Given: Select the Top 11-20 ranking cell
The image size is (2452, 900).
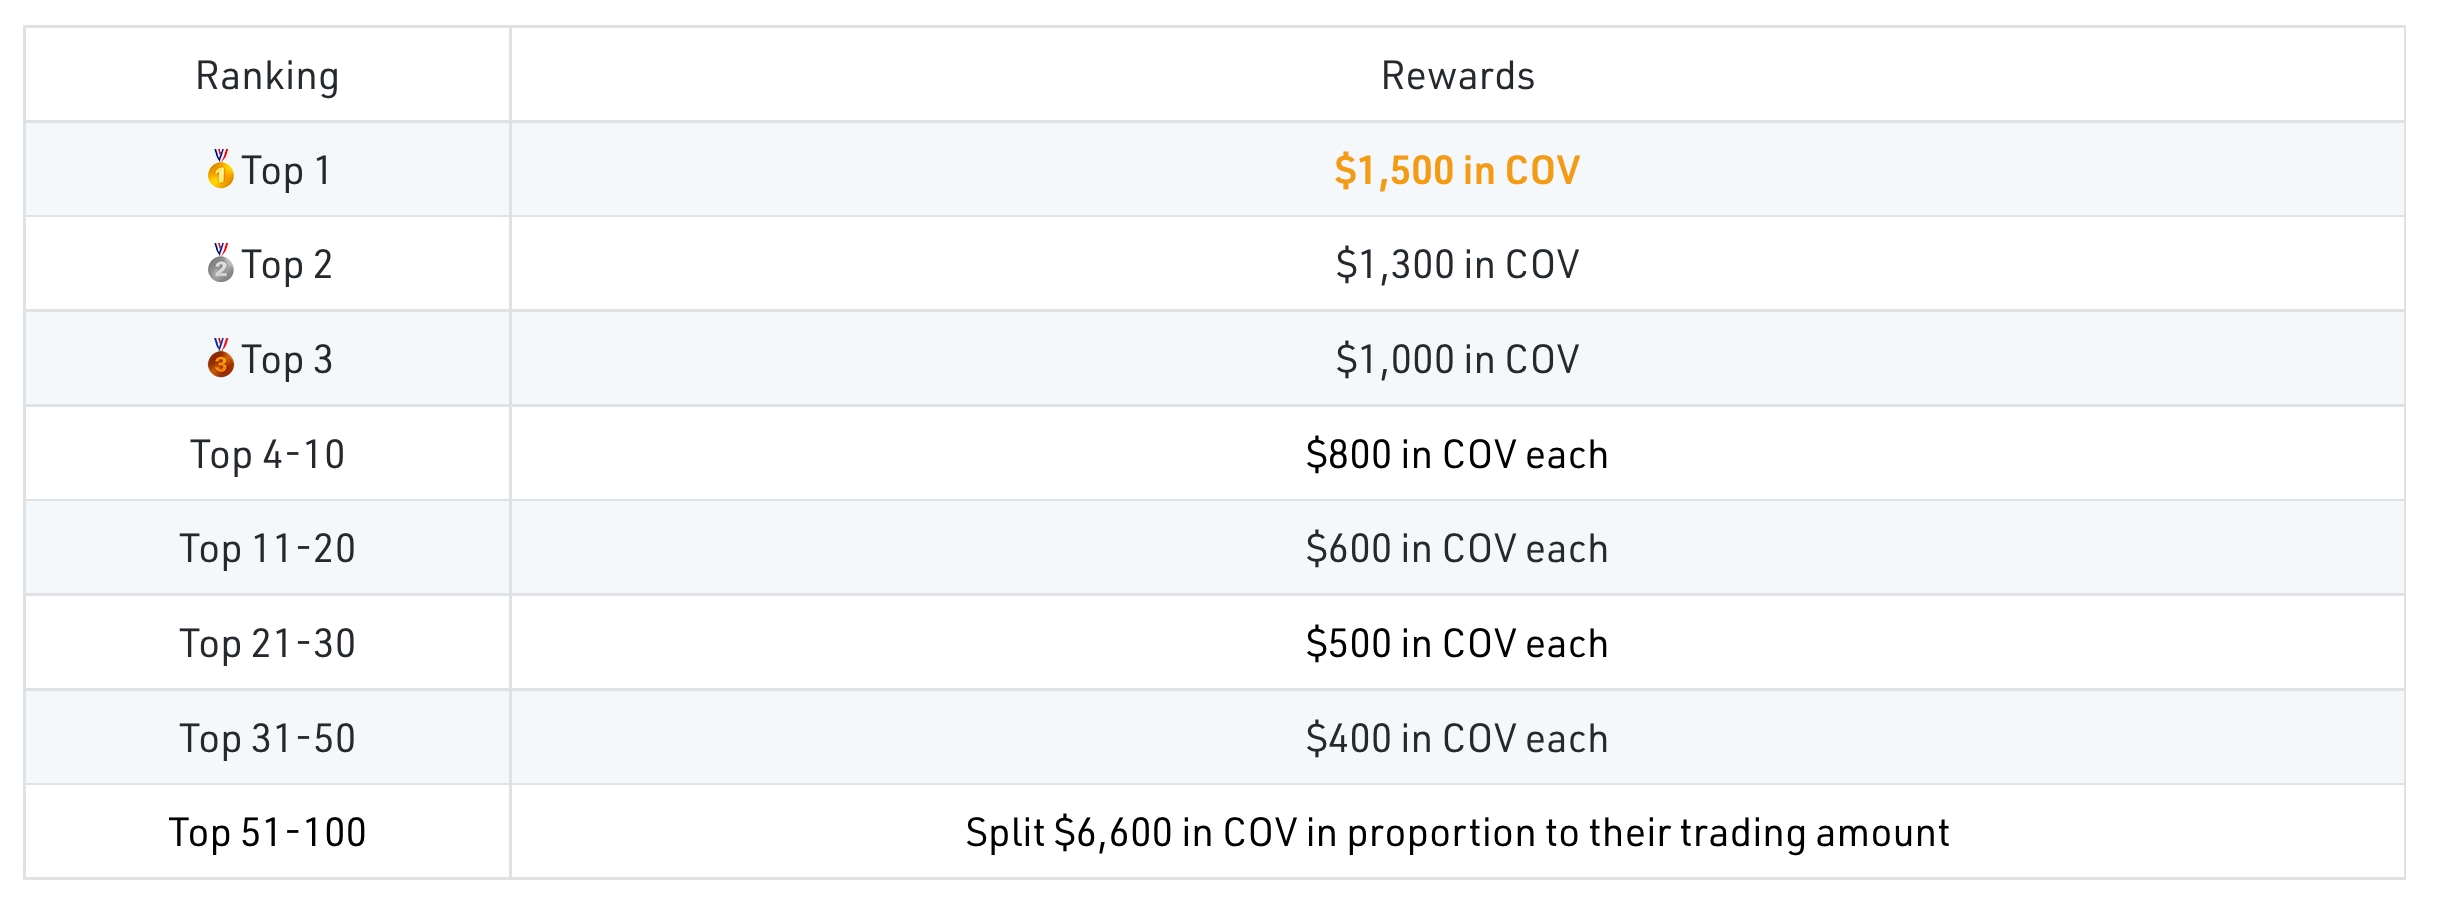Looking at the screenshot, I should point(267,548).
